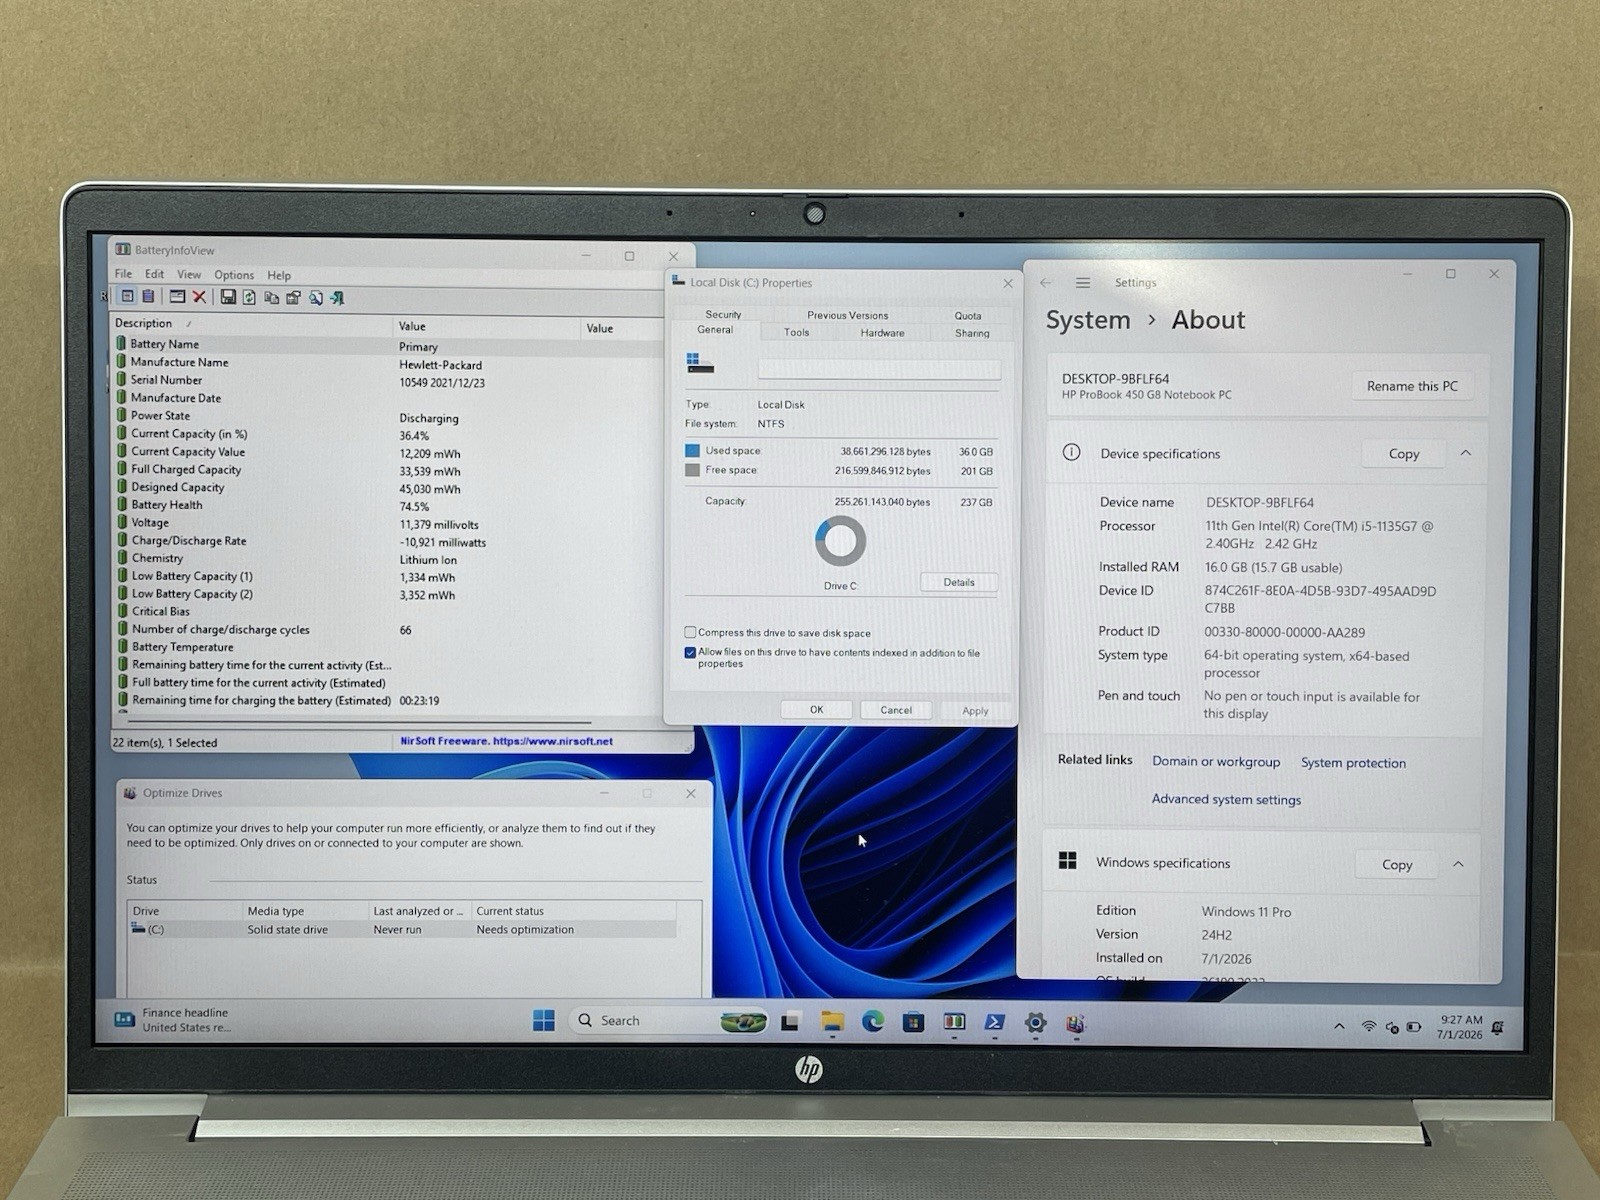
Task: Go back using the Settings back arrow
Action: pyautogui.click(x=1046, y=283)
